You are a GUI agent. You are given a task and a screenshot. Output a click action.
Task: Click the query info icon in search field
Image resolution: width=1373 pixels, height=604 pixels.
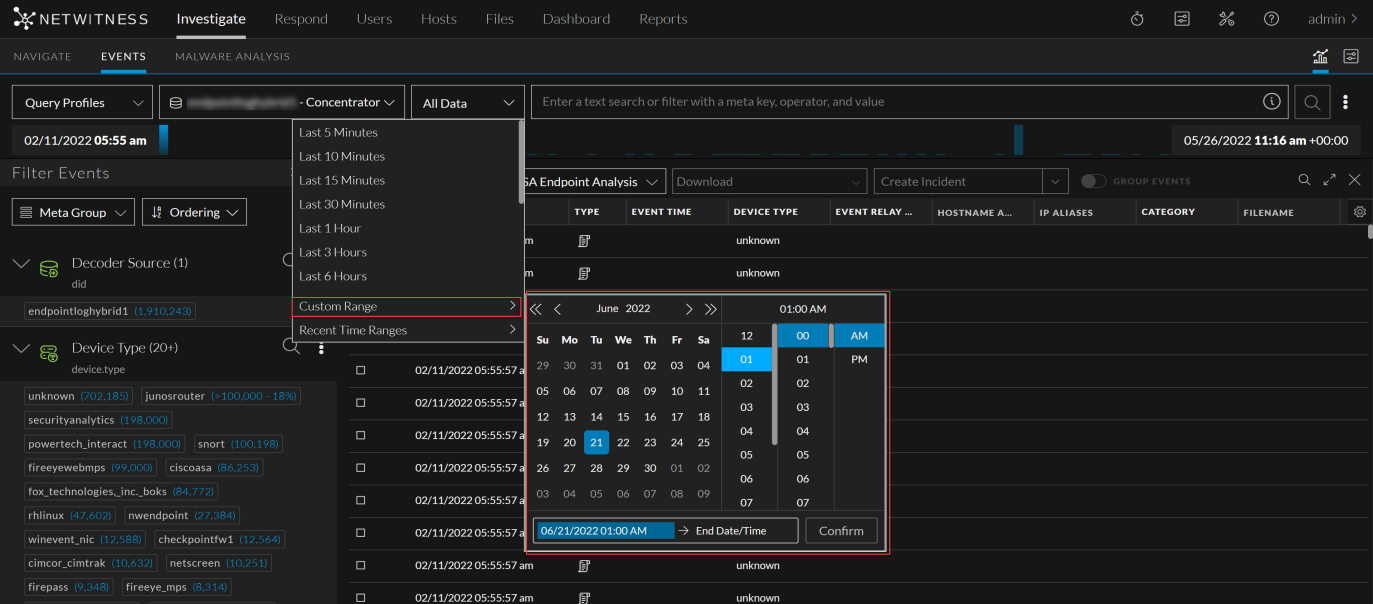point(1271,102)
